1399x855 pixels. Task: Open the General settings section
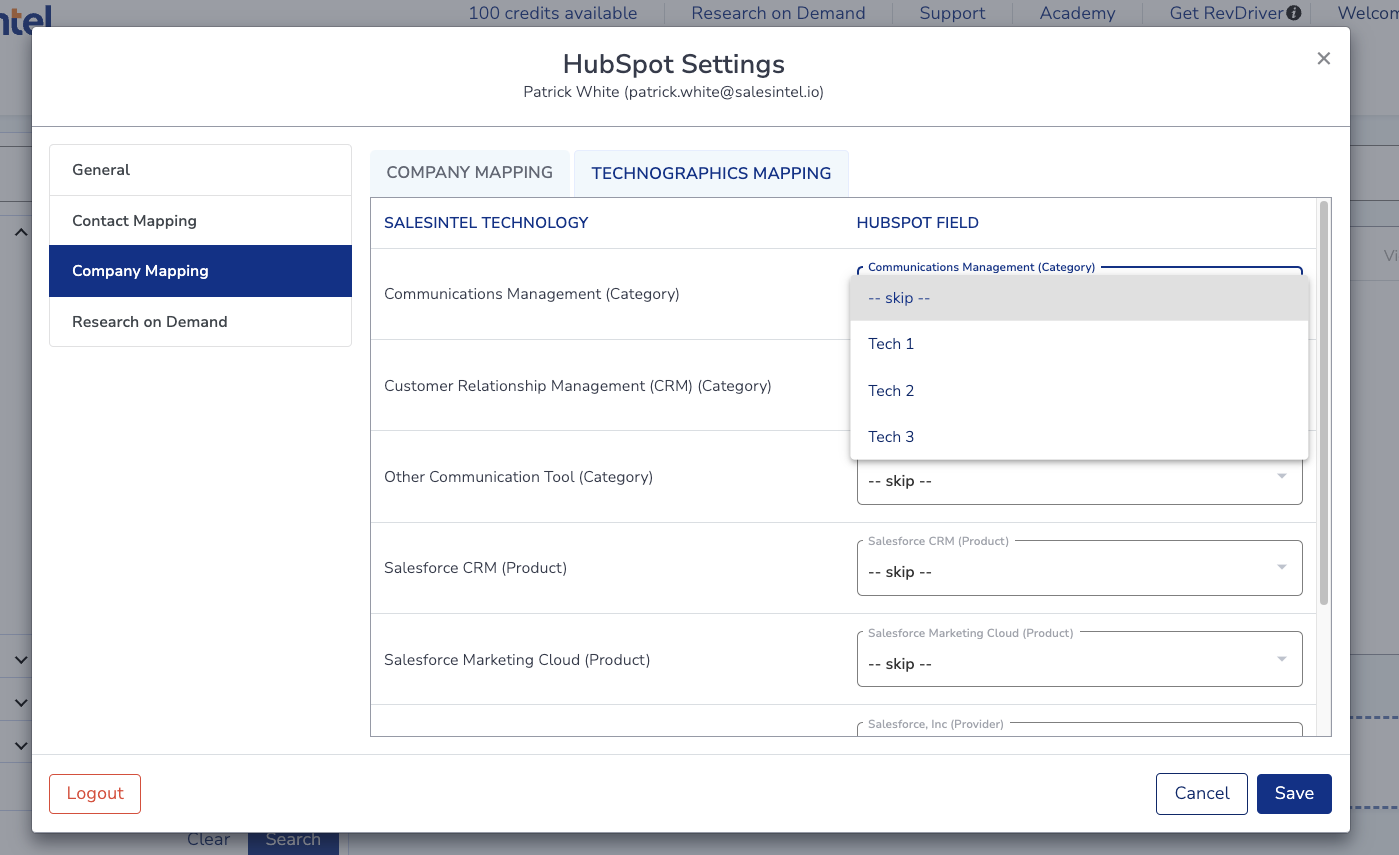click(200, 170)
